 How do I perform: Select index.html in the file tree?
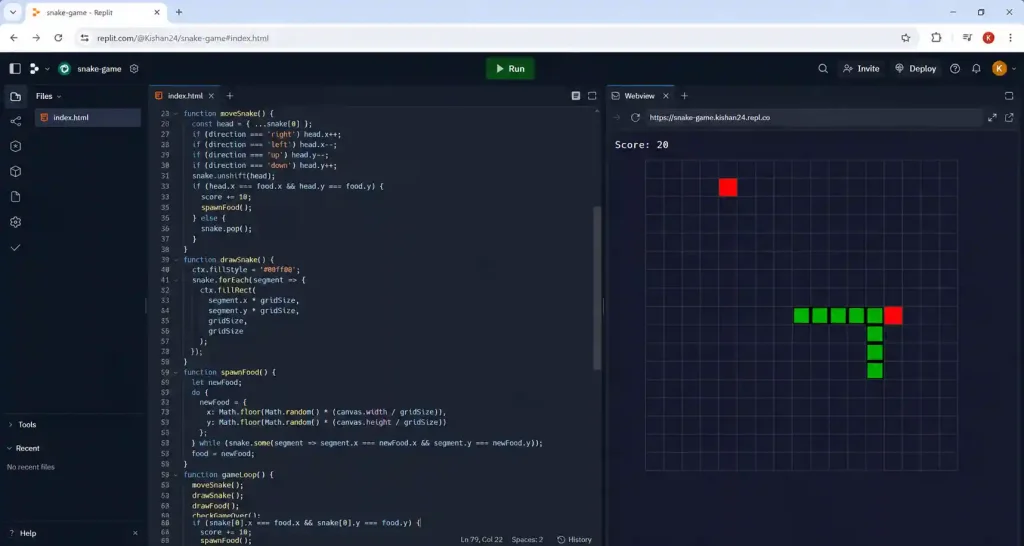88,118
